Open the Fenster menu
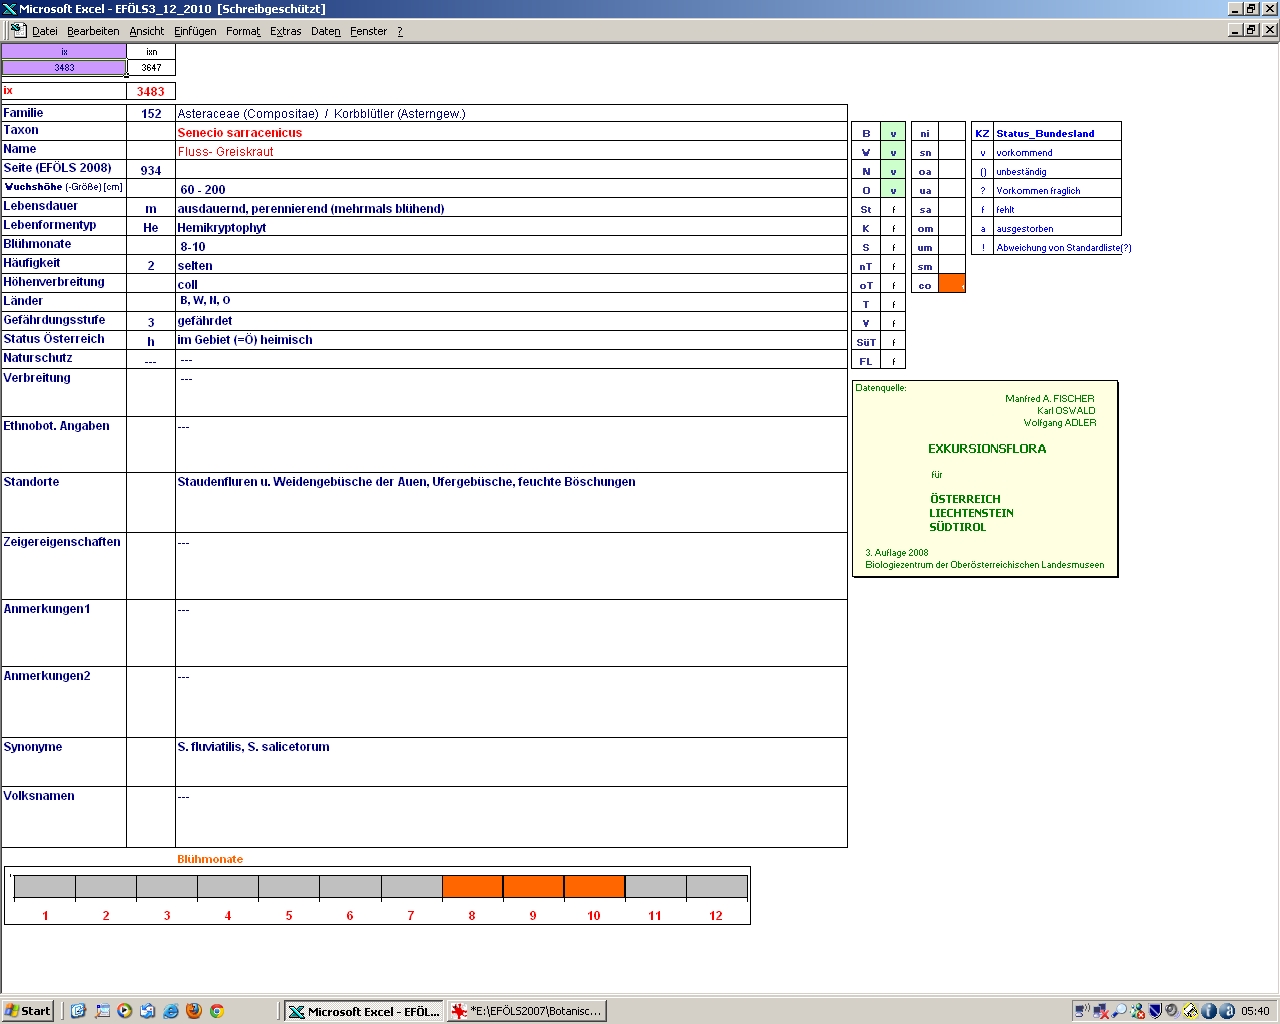This screenshot has height=1024, width=1280. coord(368,31)
